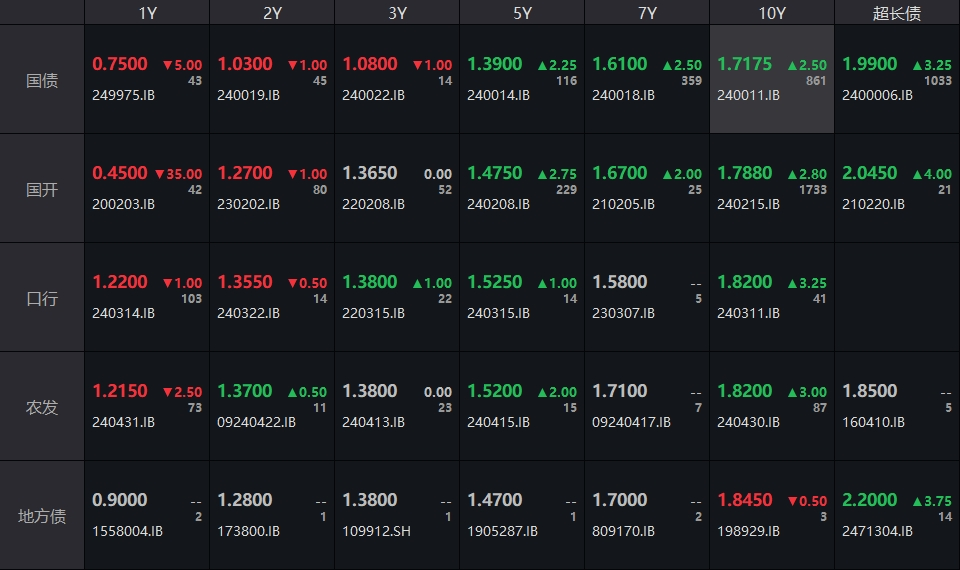This screenshot has width=960, height=570.
Task: Open bond code 2400006.IB
Action: pos(877,96)
